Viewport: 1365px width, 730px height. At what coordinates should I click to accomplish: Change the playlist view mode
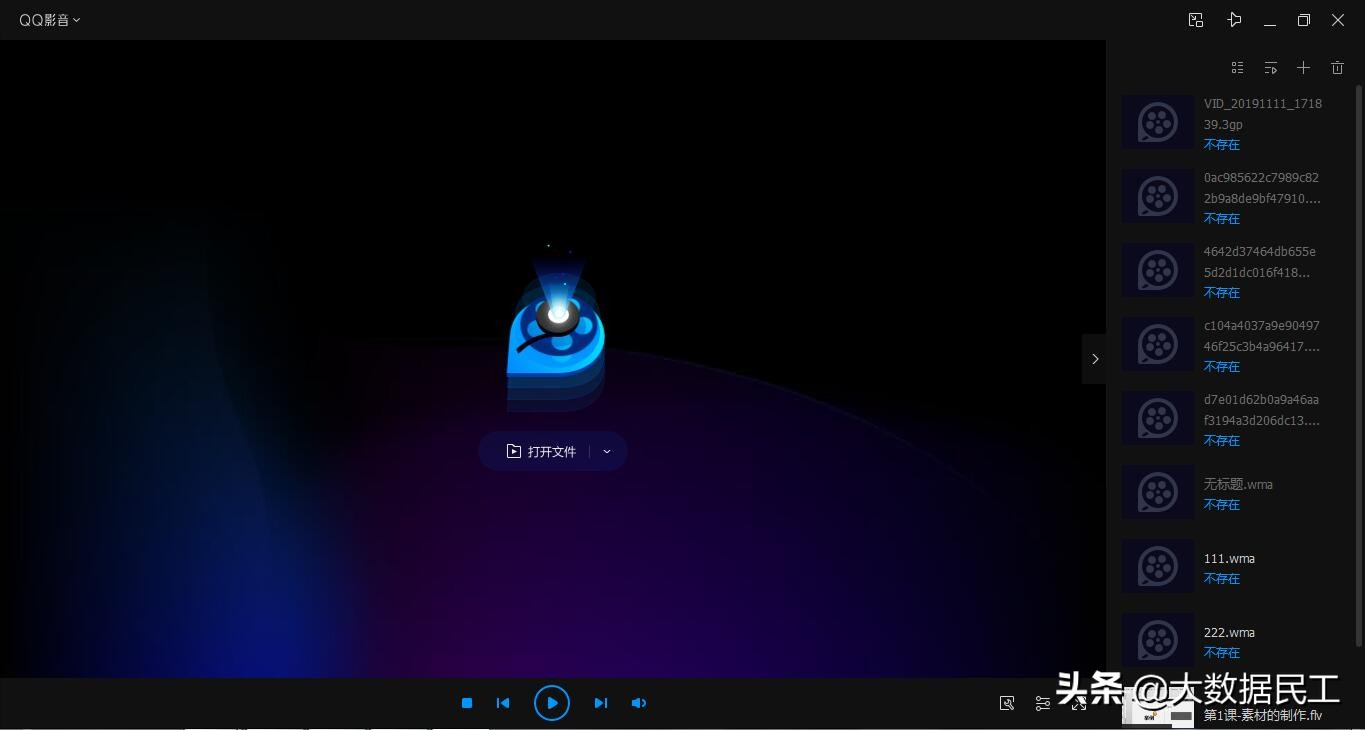pyautogui.click(x=1237, y=68)
